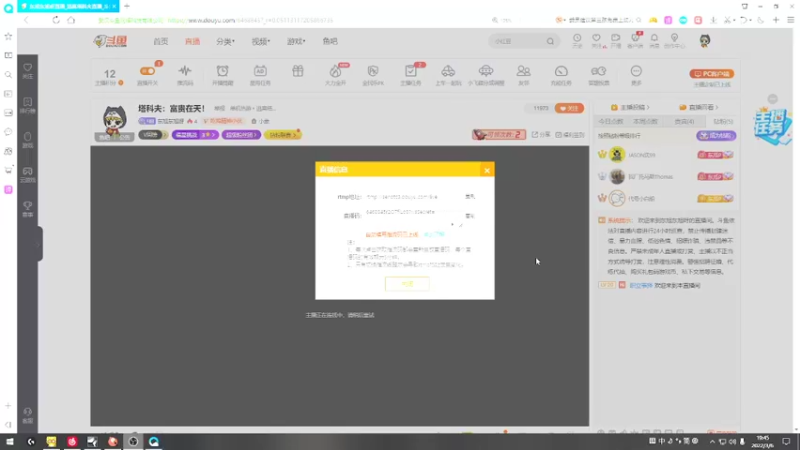Screen dimensions: 800x450
Task: Open the headset support icon in sidebar
Action: (28, 415)
